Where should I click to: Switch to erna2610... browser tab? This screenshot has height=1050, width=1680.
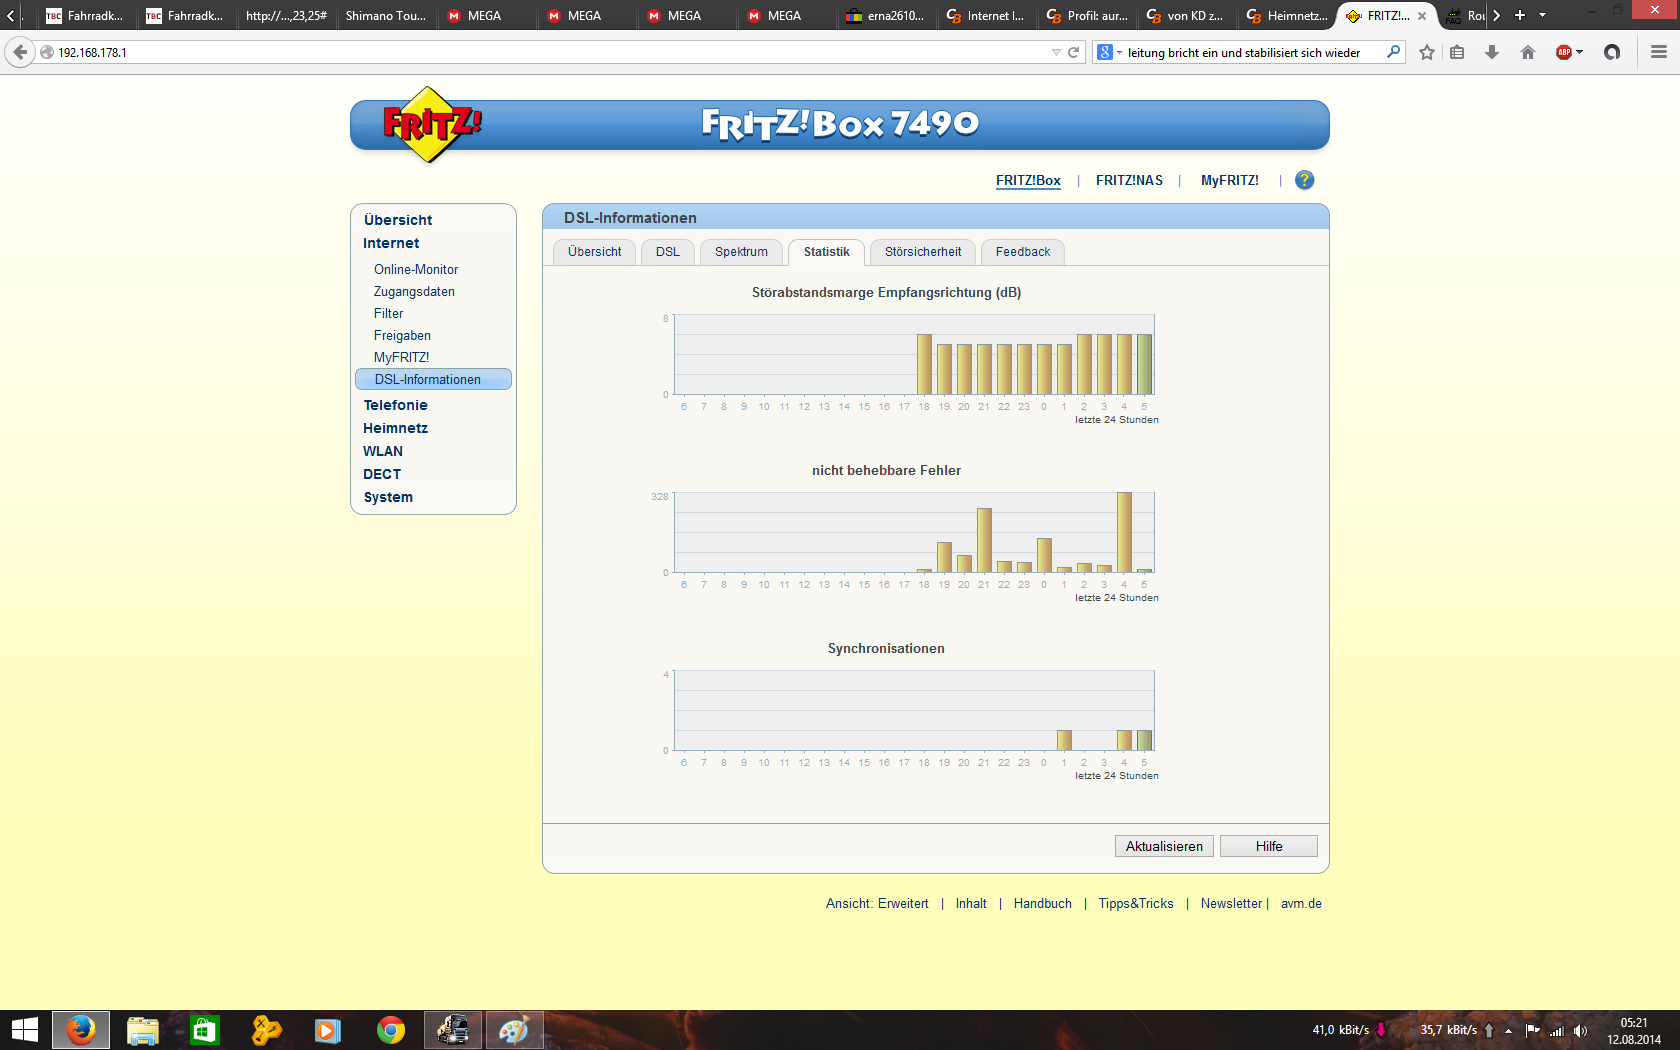tap(885, 15)
